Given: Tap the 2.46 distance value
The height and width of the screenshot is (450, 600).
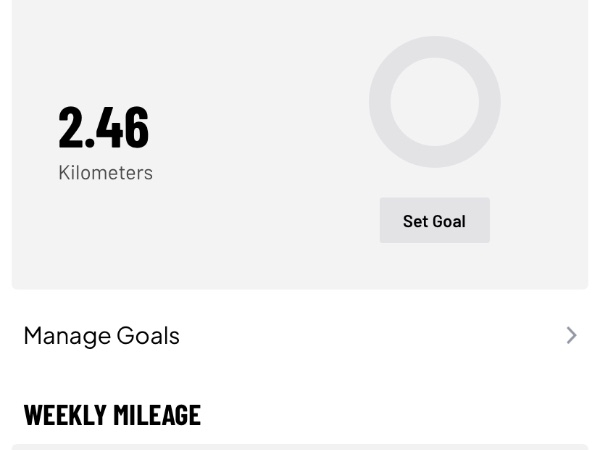Looking at the screenshot, I should (104, 127).
